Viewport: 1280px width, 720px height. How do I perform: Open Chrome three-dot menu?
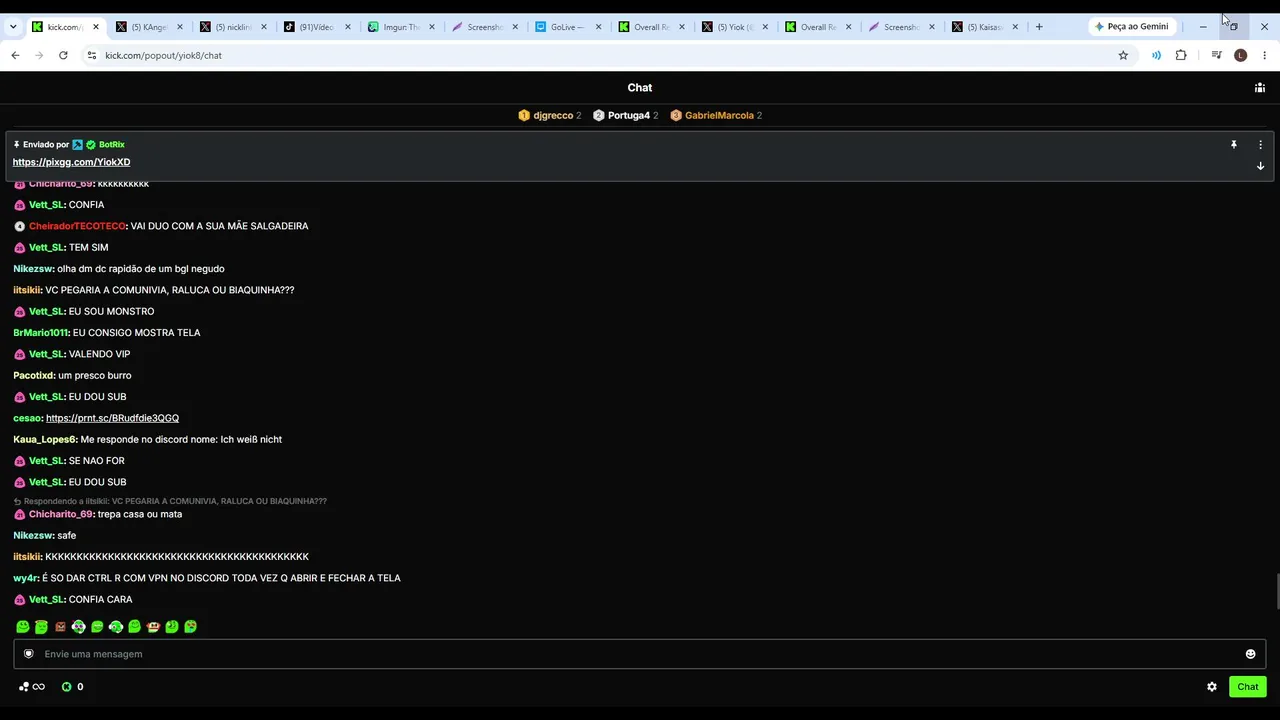coord(1264,55)
